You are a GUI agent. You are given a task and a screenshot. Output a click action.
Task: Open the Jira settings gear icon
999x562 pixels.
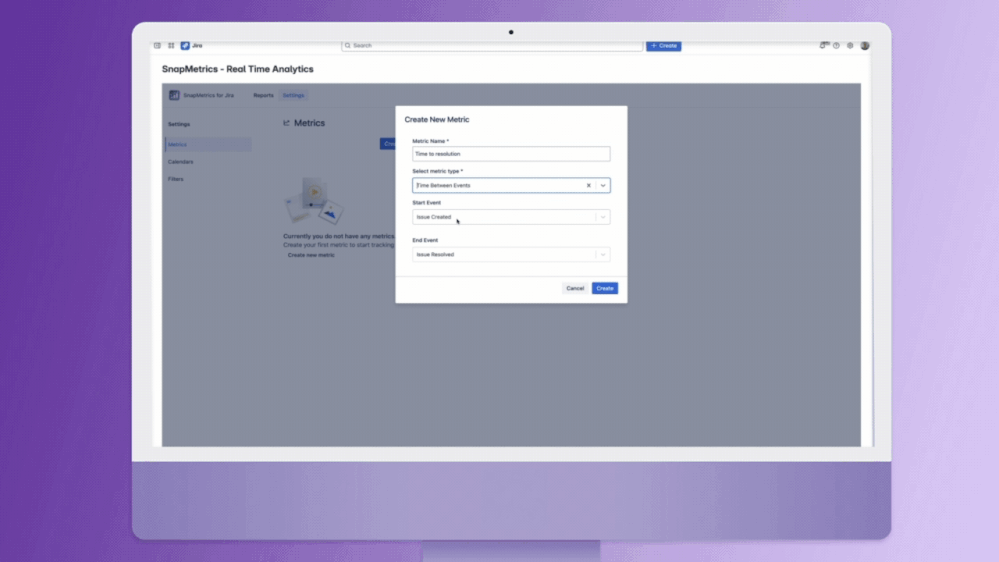(x=851, y=46)
